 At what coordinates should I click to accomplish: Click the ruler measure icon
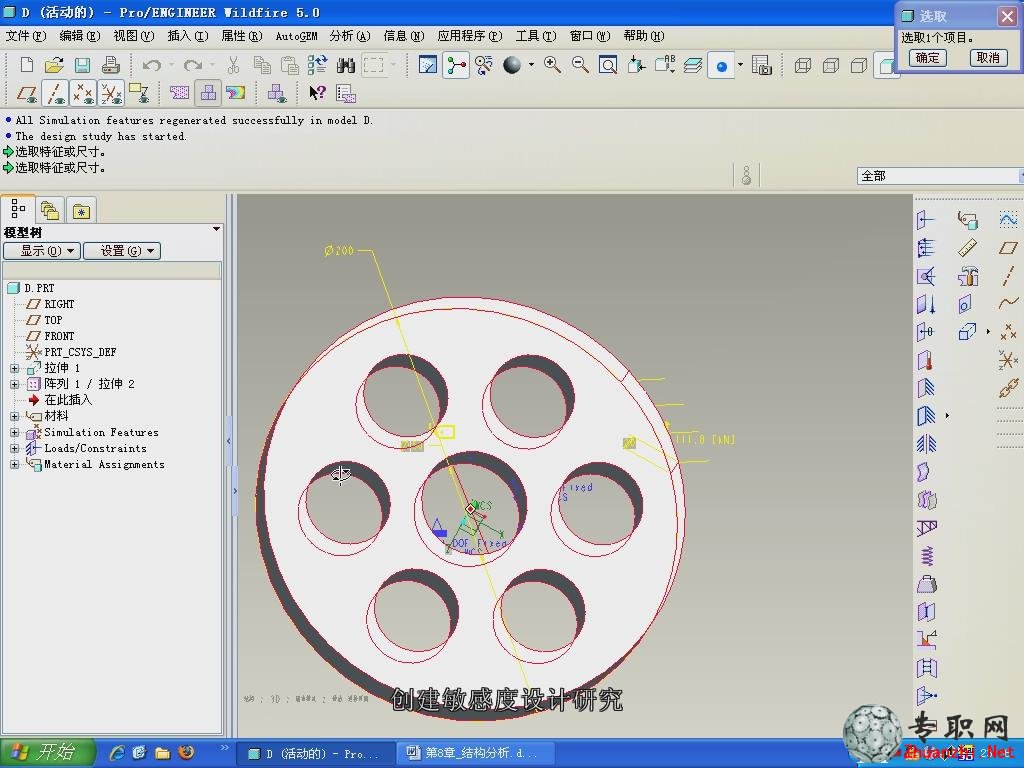click(968, 248)
